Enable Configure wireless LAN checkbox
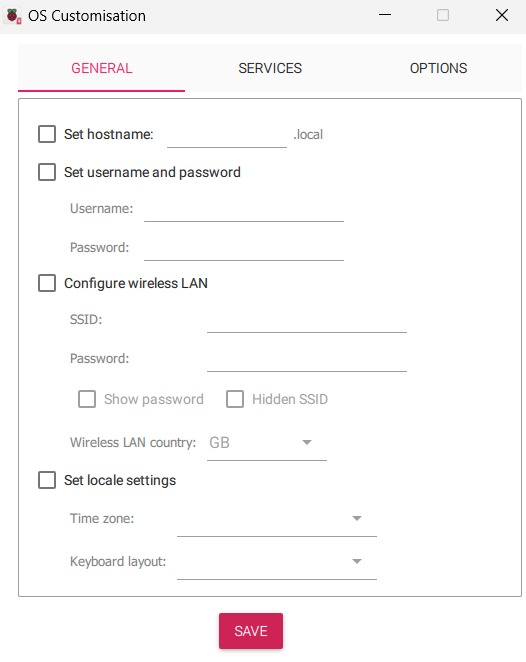Viewport: 526px width, 662px height. tap(47, 283)
